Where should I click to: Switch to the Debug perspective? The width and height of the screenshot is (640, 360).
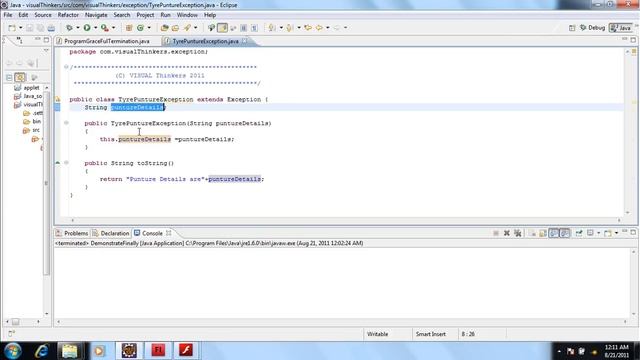pos(592,28)
